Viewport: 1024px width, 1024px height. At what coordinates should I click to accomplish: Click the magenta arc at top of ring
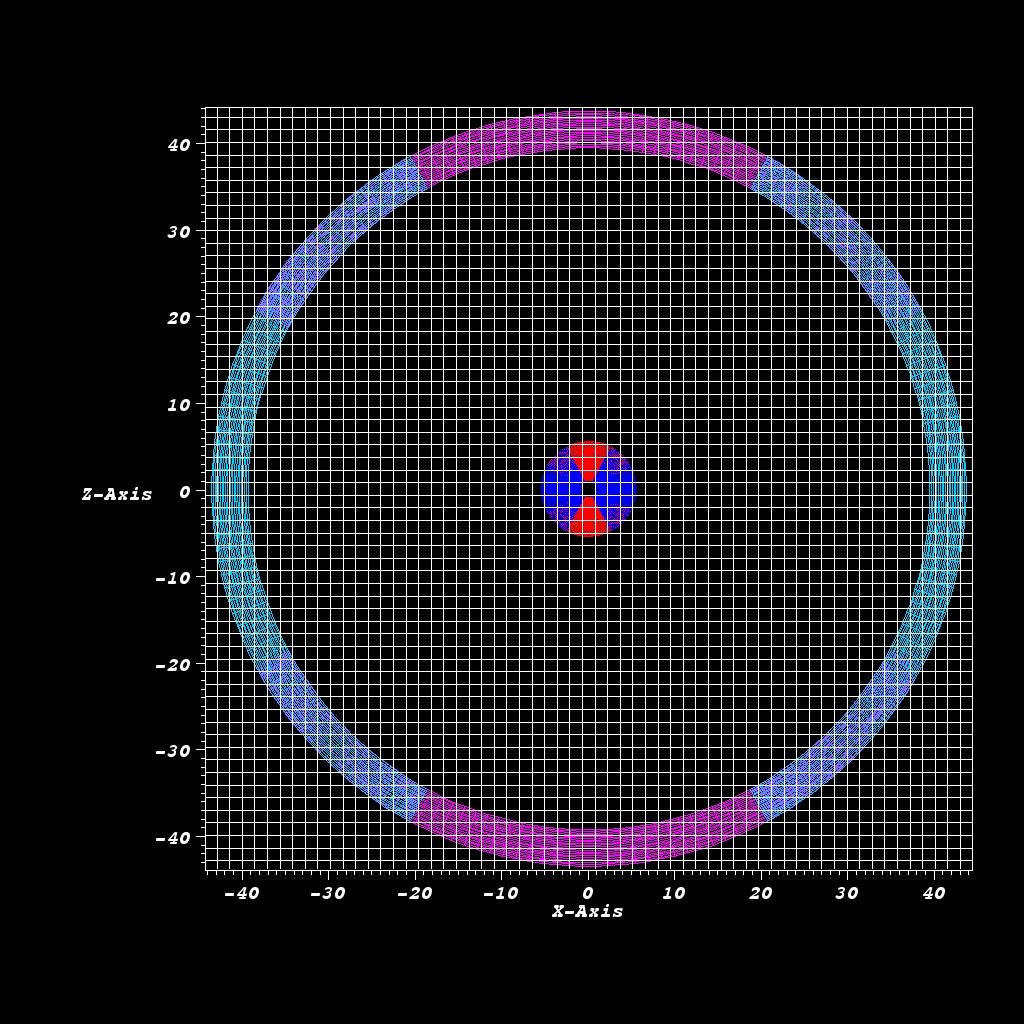pyautogui.click(x=588, y=130)
